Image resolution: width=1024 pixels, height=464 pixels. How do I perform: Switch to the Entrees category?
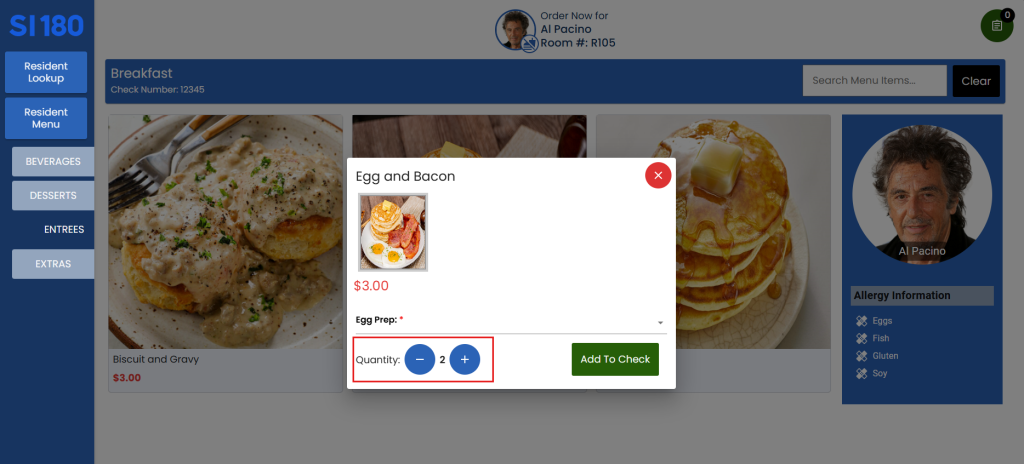tap(64, 229)
